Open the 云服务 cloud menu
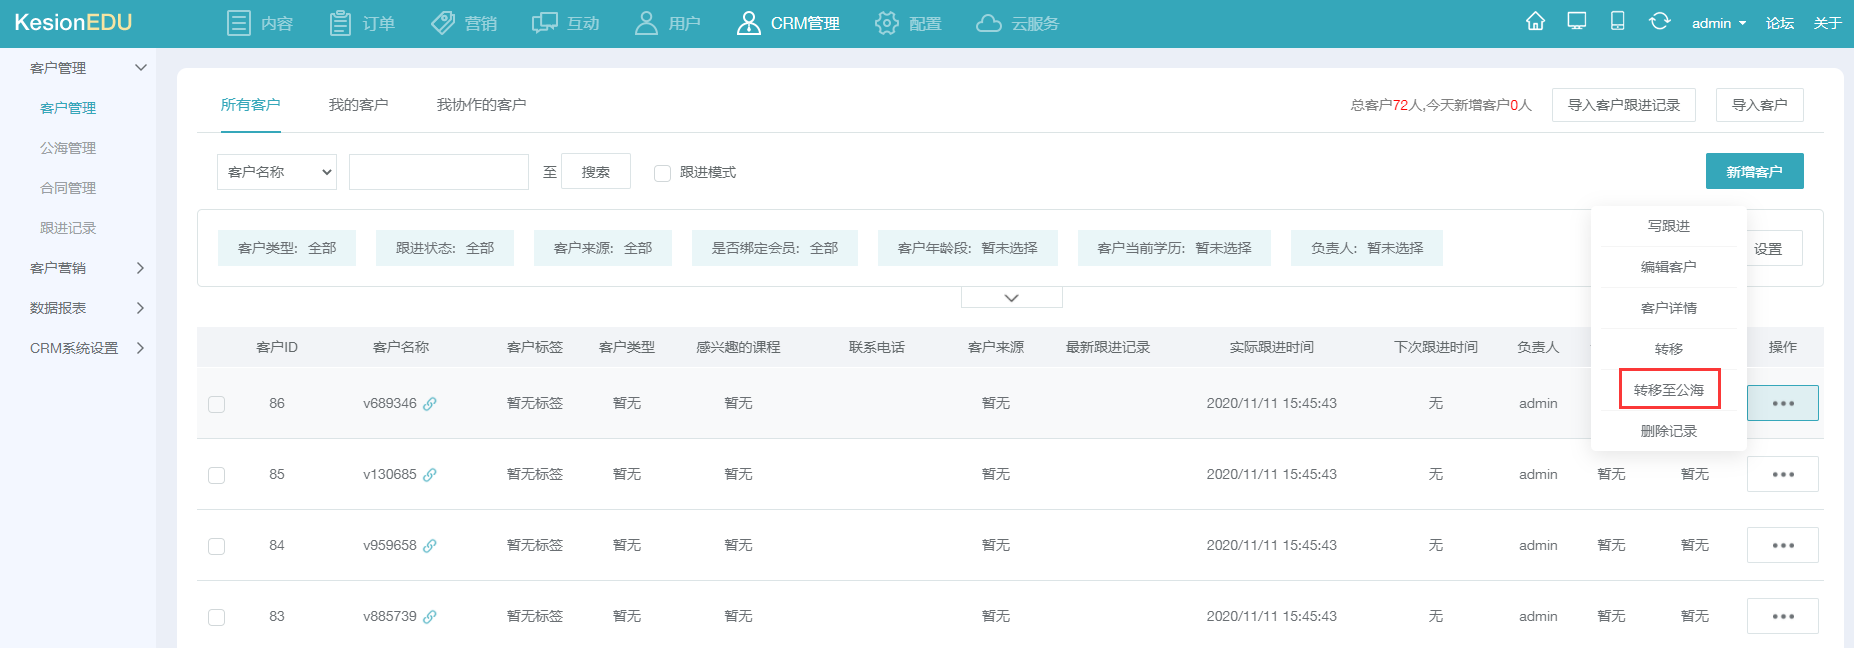The width and height of the screenshot is (1854, 648). (x=1017, y=23)
